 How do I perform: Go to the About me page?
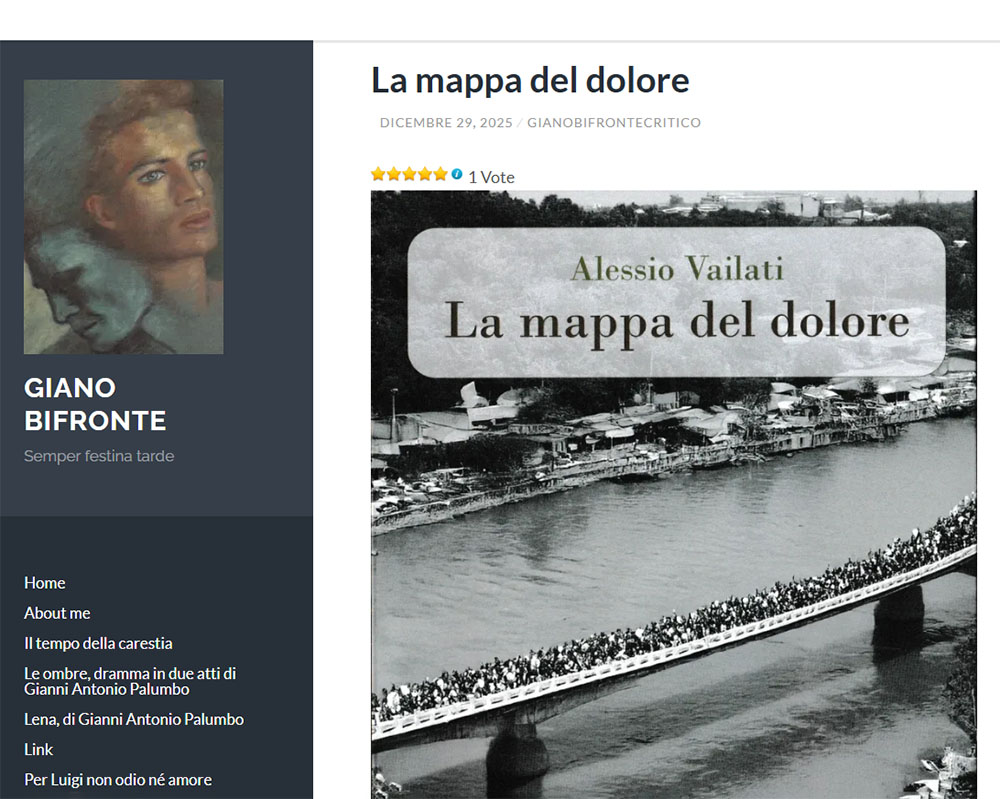pos(57,613)
